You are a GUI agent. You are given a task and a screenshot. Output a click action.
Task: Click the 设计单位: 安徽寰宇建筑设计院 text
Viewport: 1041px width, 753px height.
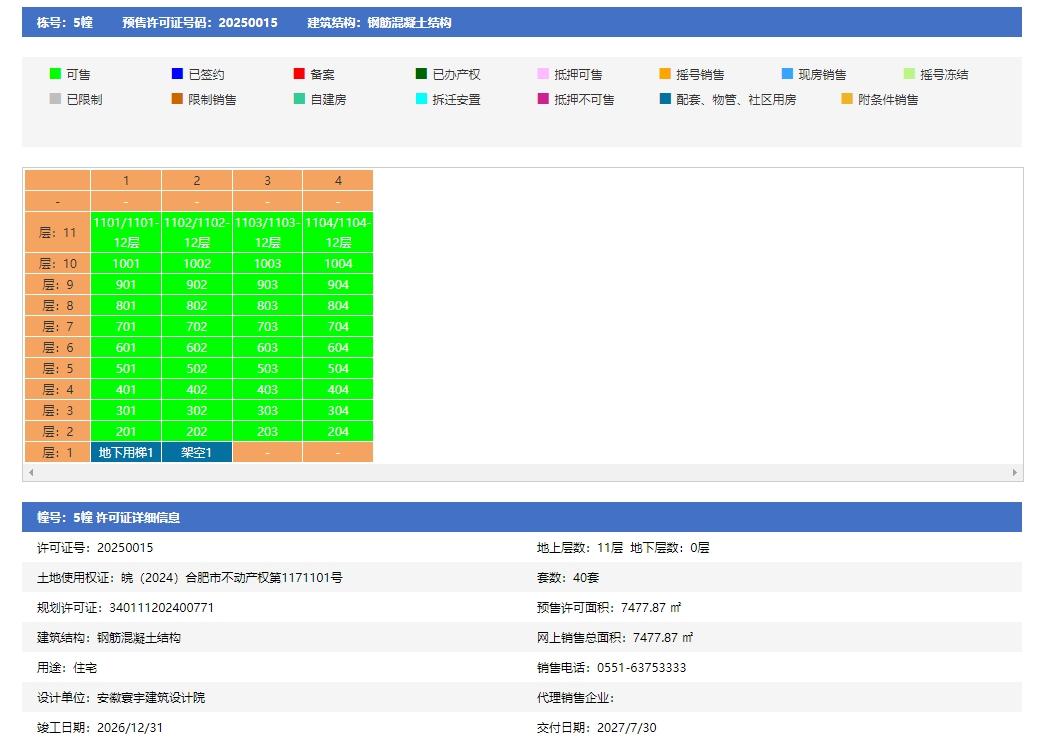point(121,697)
